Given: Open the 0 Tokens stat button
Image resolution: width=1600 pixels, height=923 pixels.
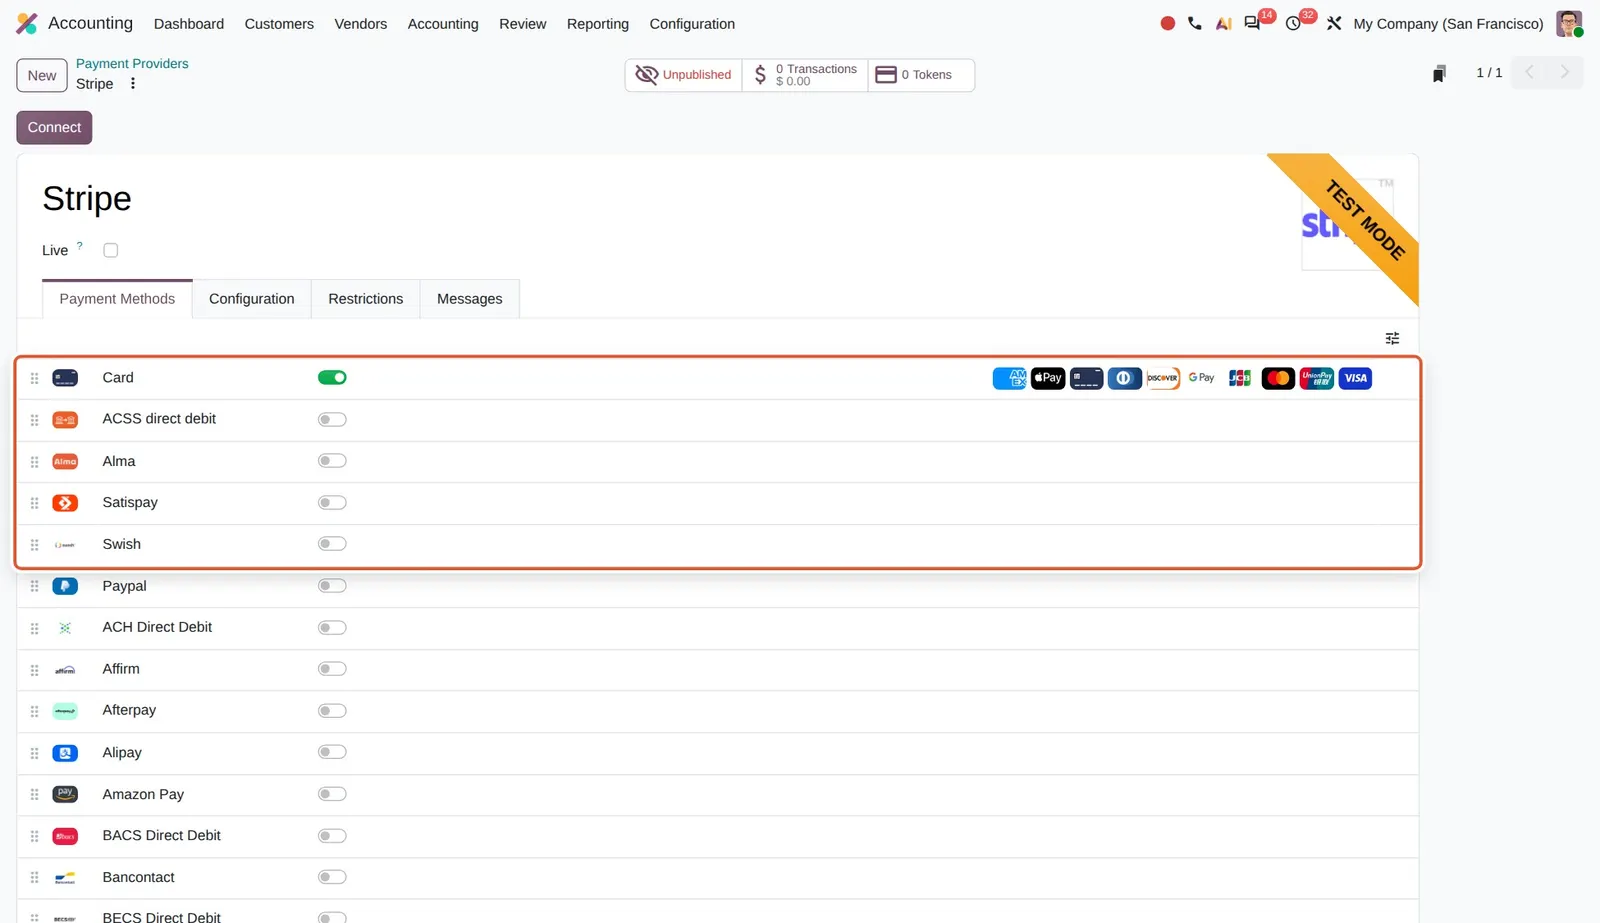Looking at the screenshot, I should 921,75.
